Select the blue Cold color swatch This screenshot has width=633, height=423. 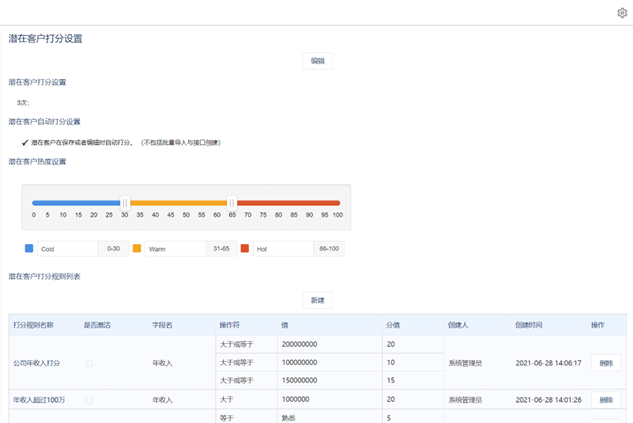(x=29, y=248)
